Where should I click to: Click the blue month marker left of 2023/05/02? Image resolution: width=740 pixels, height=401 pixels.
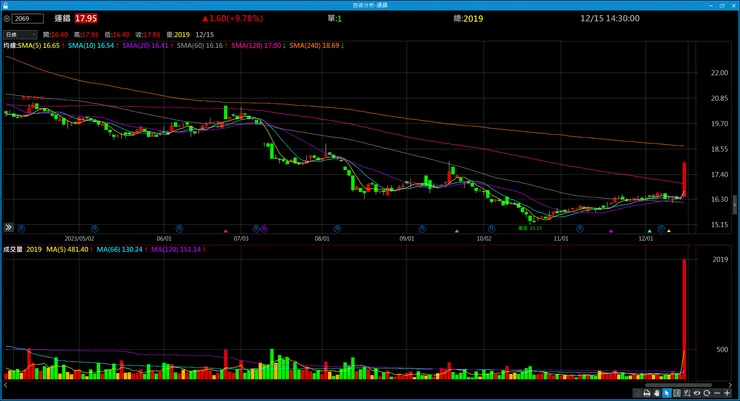[x=21, y=229]
